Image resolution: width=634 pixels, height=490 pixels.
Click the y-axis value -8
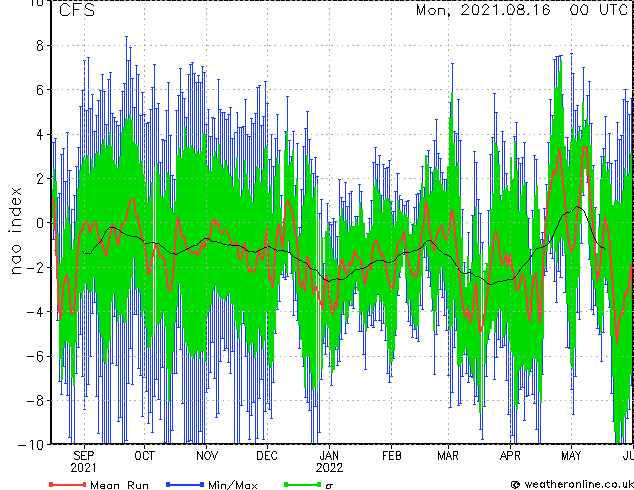[x=35, y=401]
